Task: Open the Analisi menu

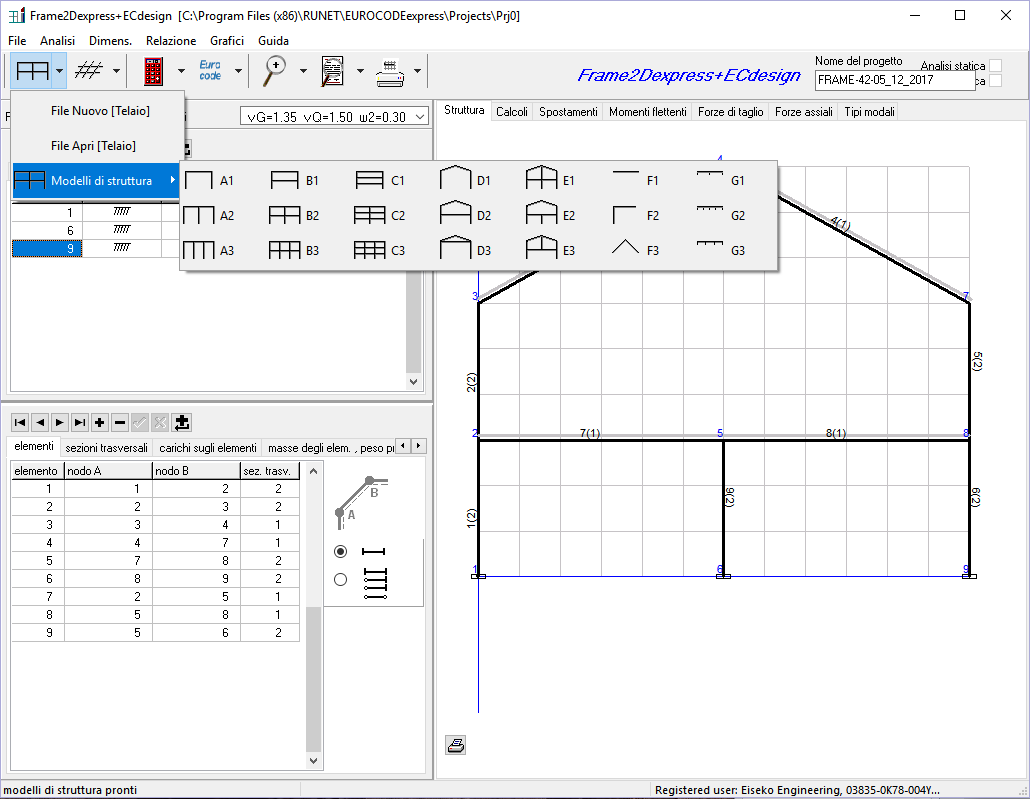Action: click(x=57, y=41)
